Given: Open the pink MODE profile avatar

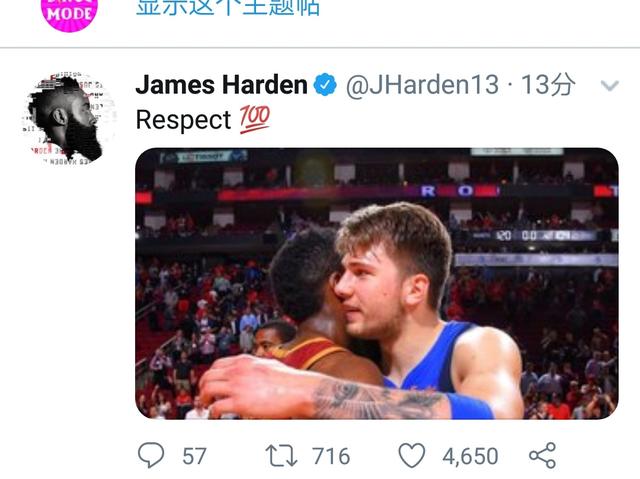Looking at the screenshot, I should (69, 14).
